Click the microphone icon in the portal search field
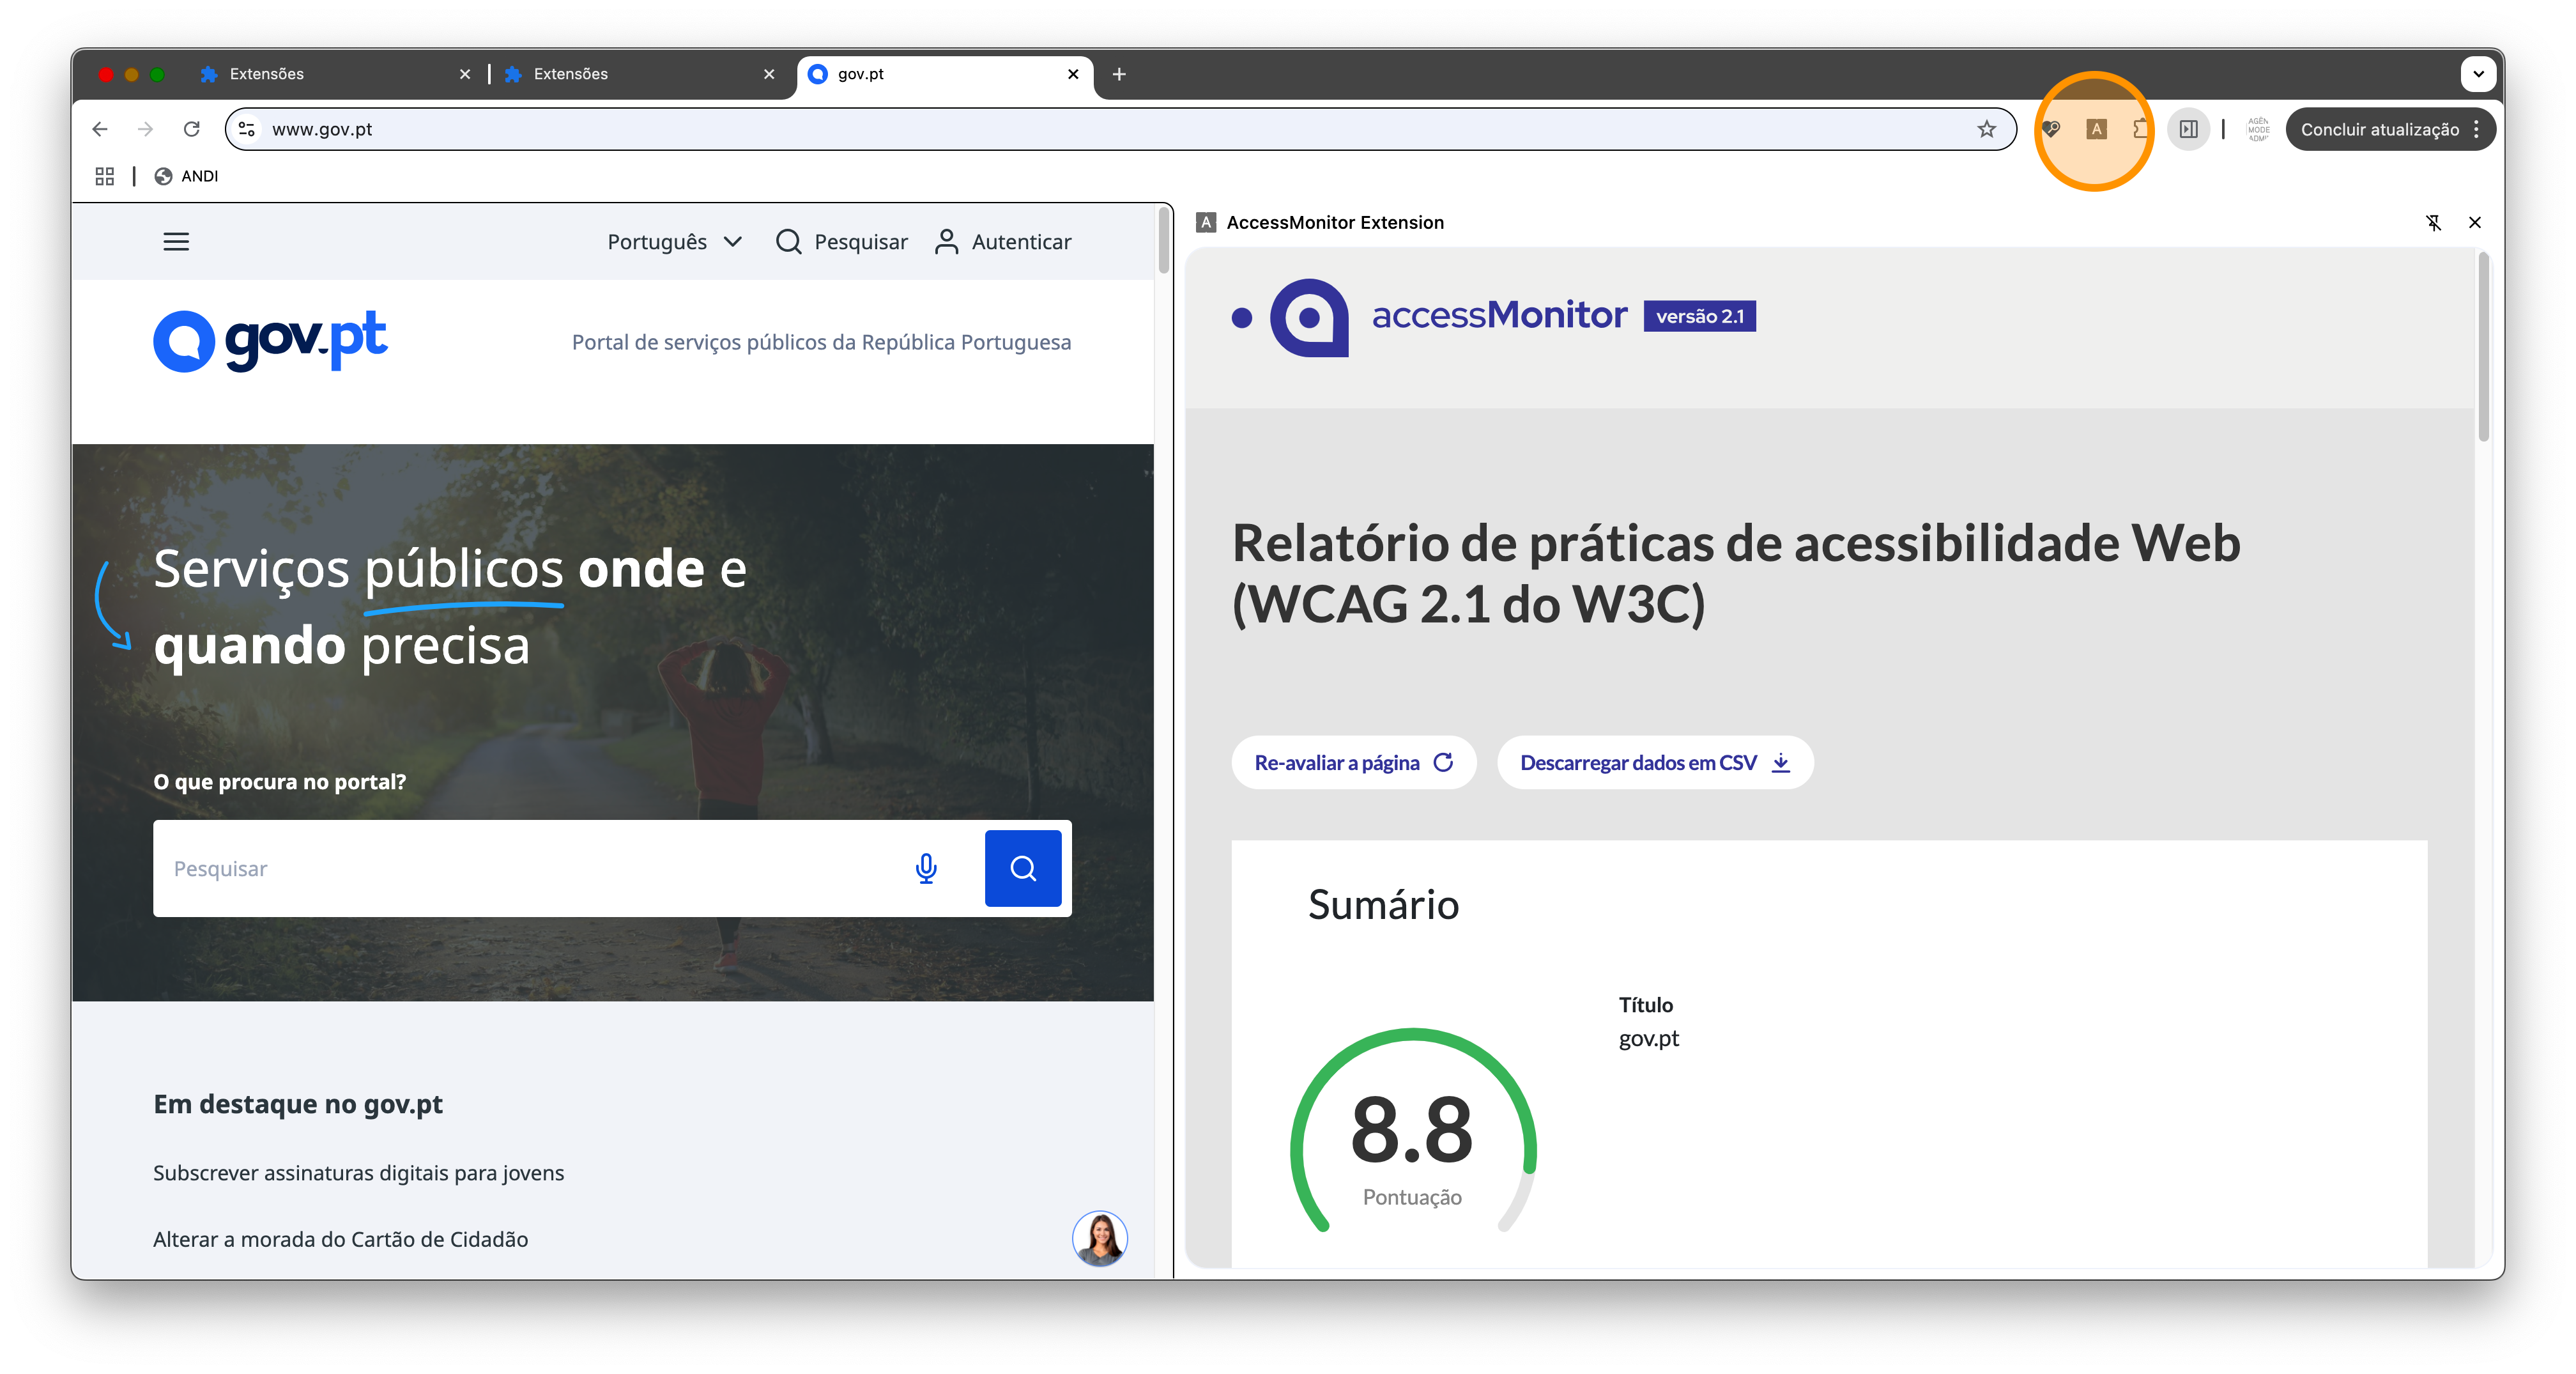Image resolution: width=2576 pixels, height=1374 pixels. tap(926, 868)
